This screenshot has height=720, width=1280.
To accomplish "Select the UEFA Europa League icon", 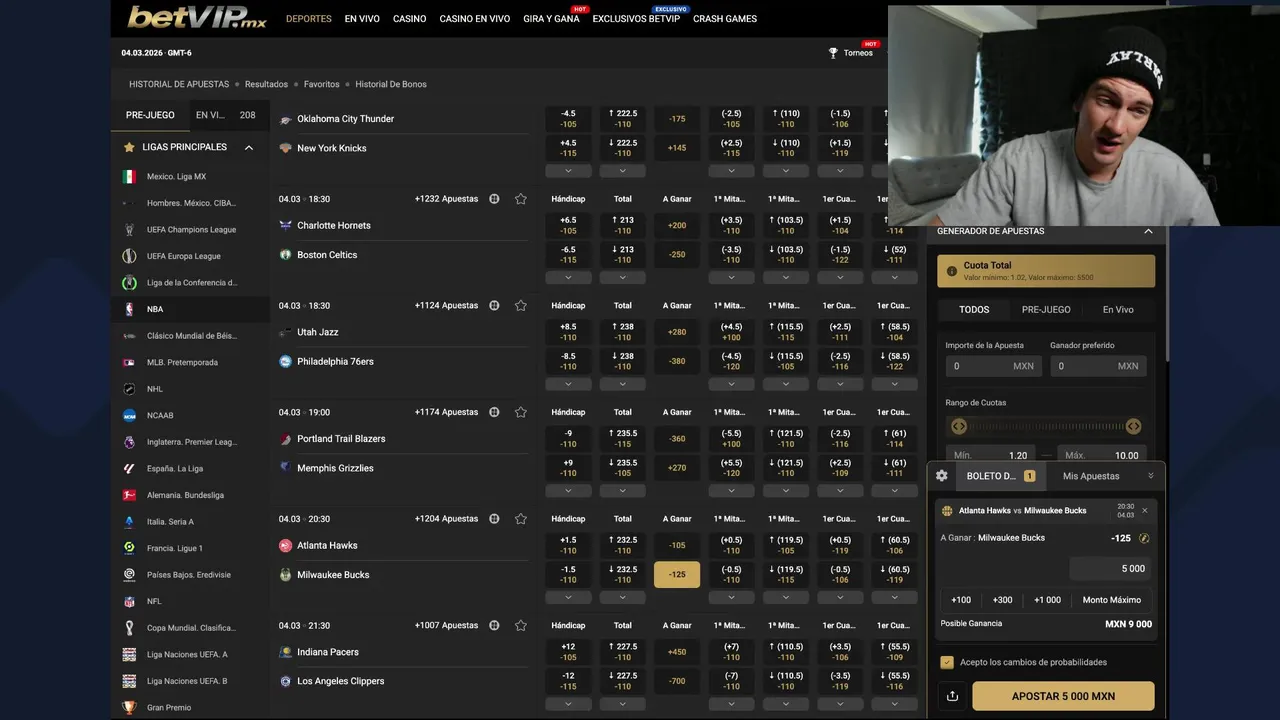I will click(x=129, y=256).
